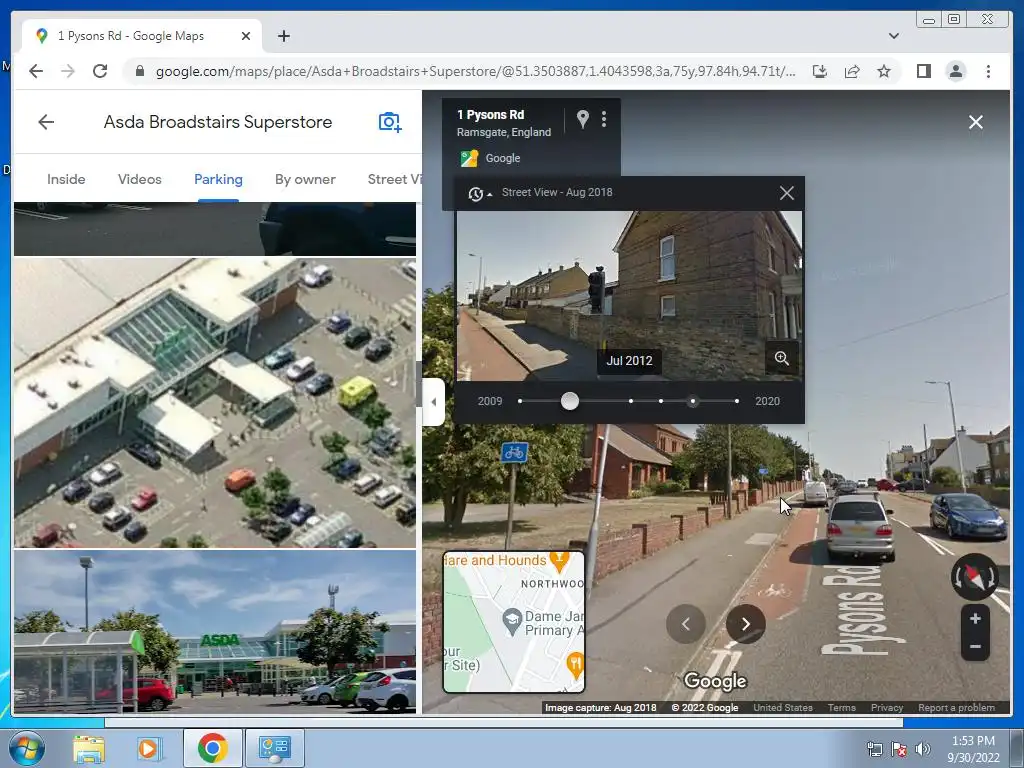
Task: Click the taskbar clock showing 1:53 PM
Action: pyautogui.click(x=973, y=748)
